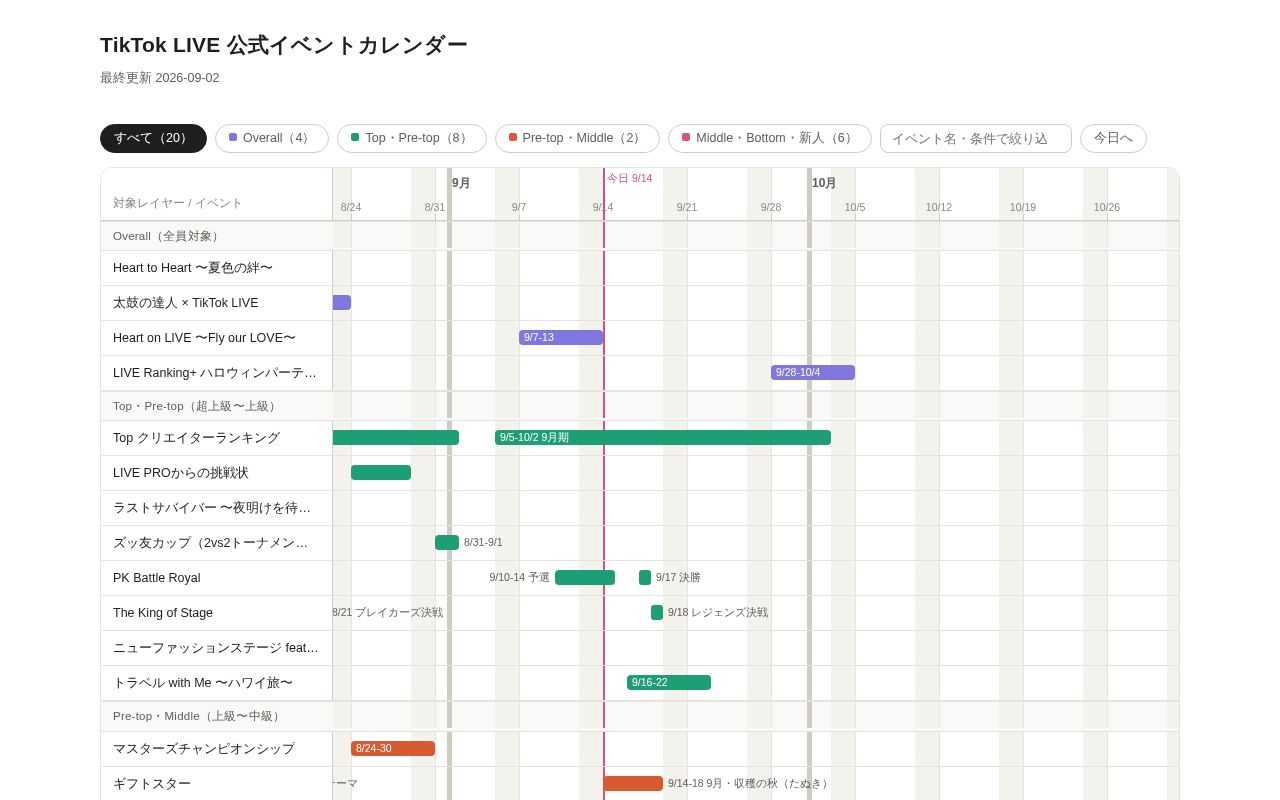Viewport: 1280px width, 800px height.
Task: Filter by Overall（4） category
Action: point(272,138)
